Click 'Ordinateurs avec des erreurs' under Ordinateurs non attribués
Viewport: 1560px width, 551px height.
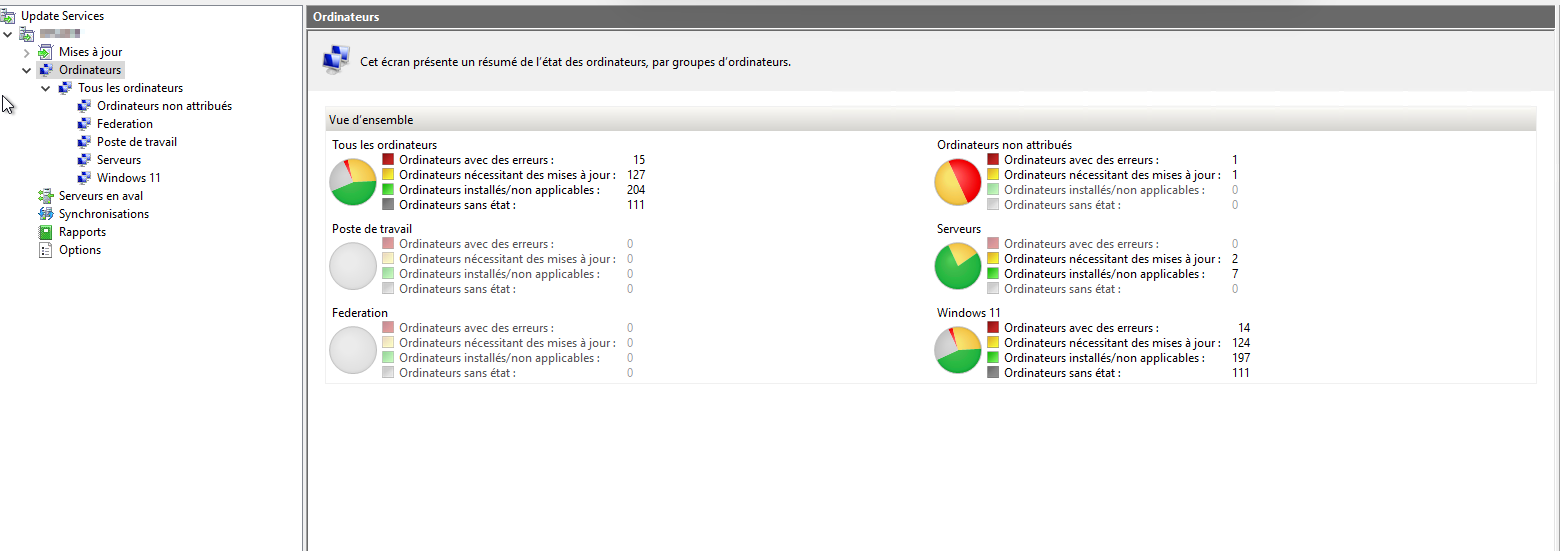[x=1082, y=160]
